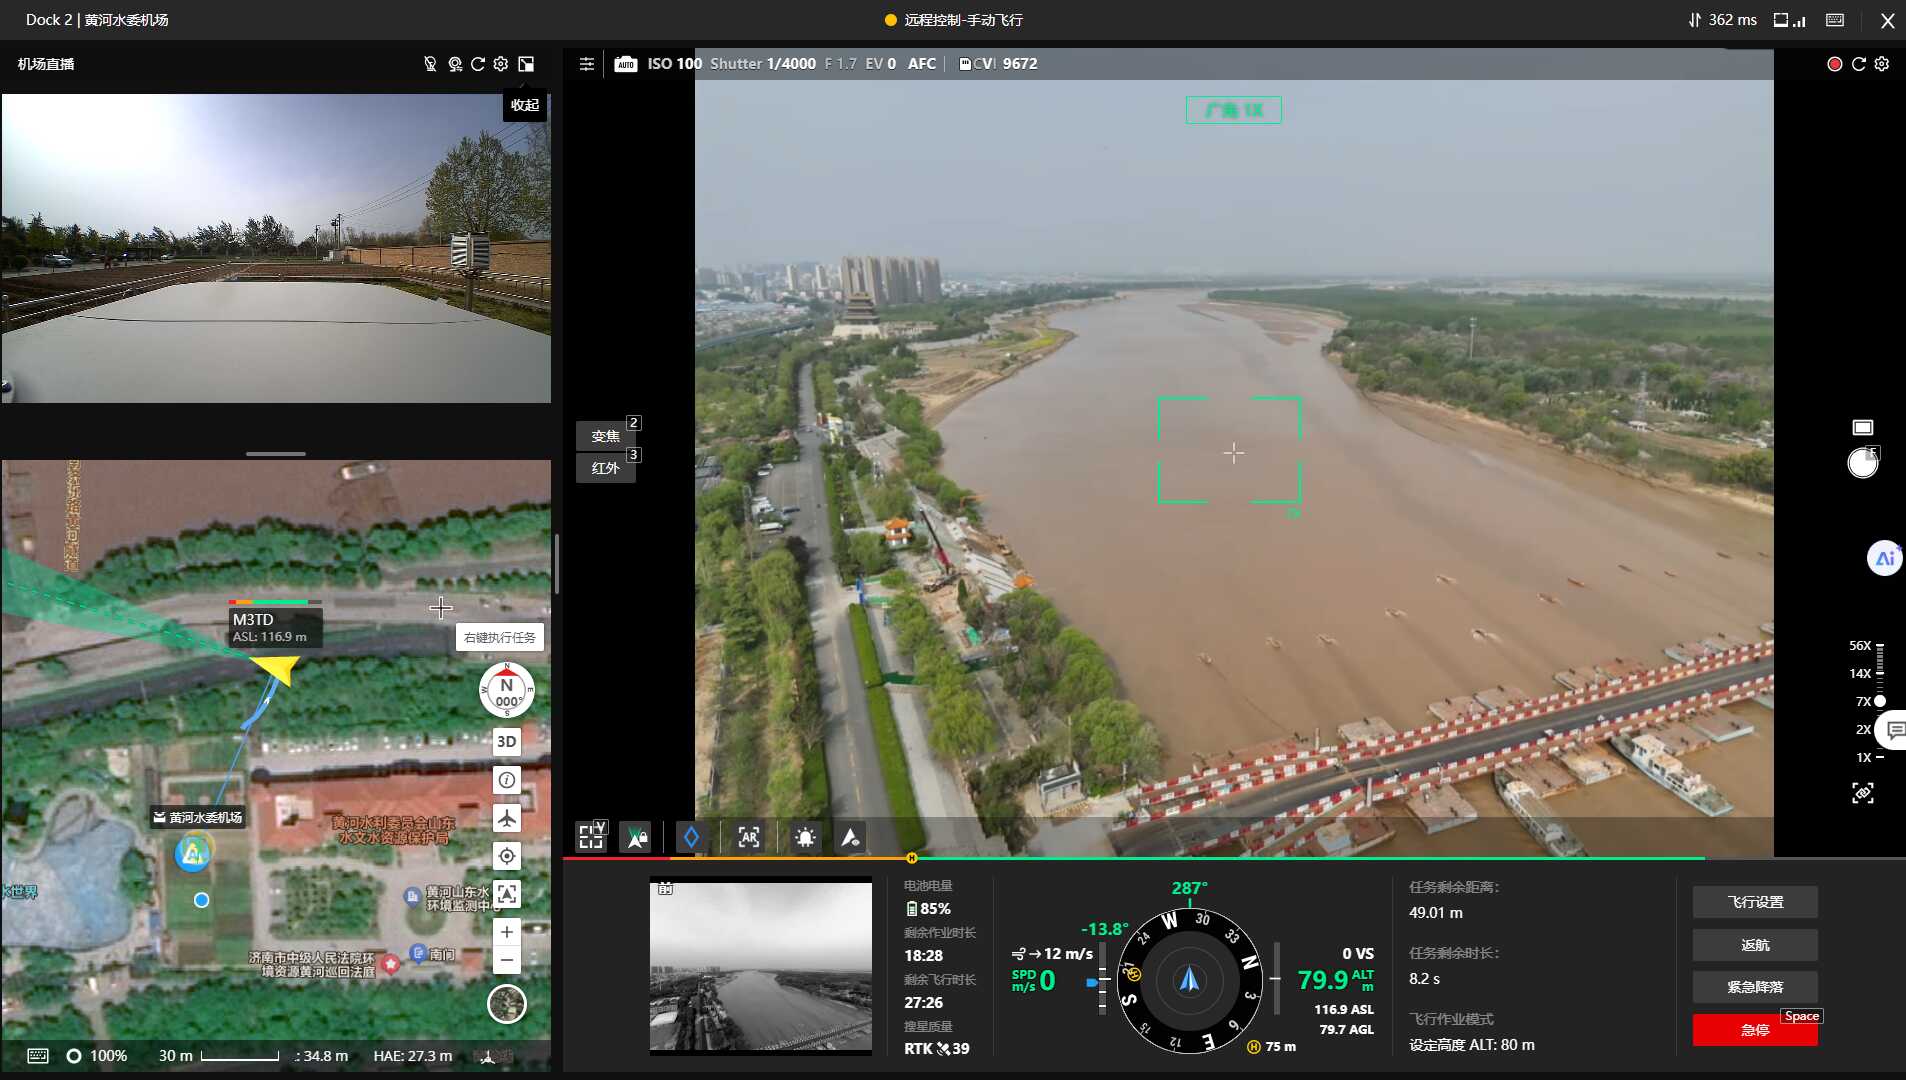Open camera parameter adjustment sliders icon
Viewport: 1906px width, 1080px height.
pos(587,64)
